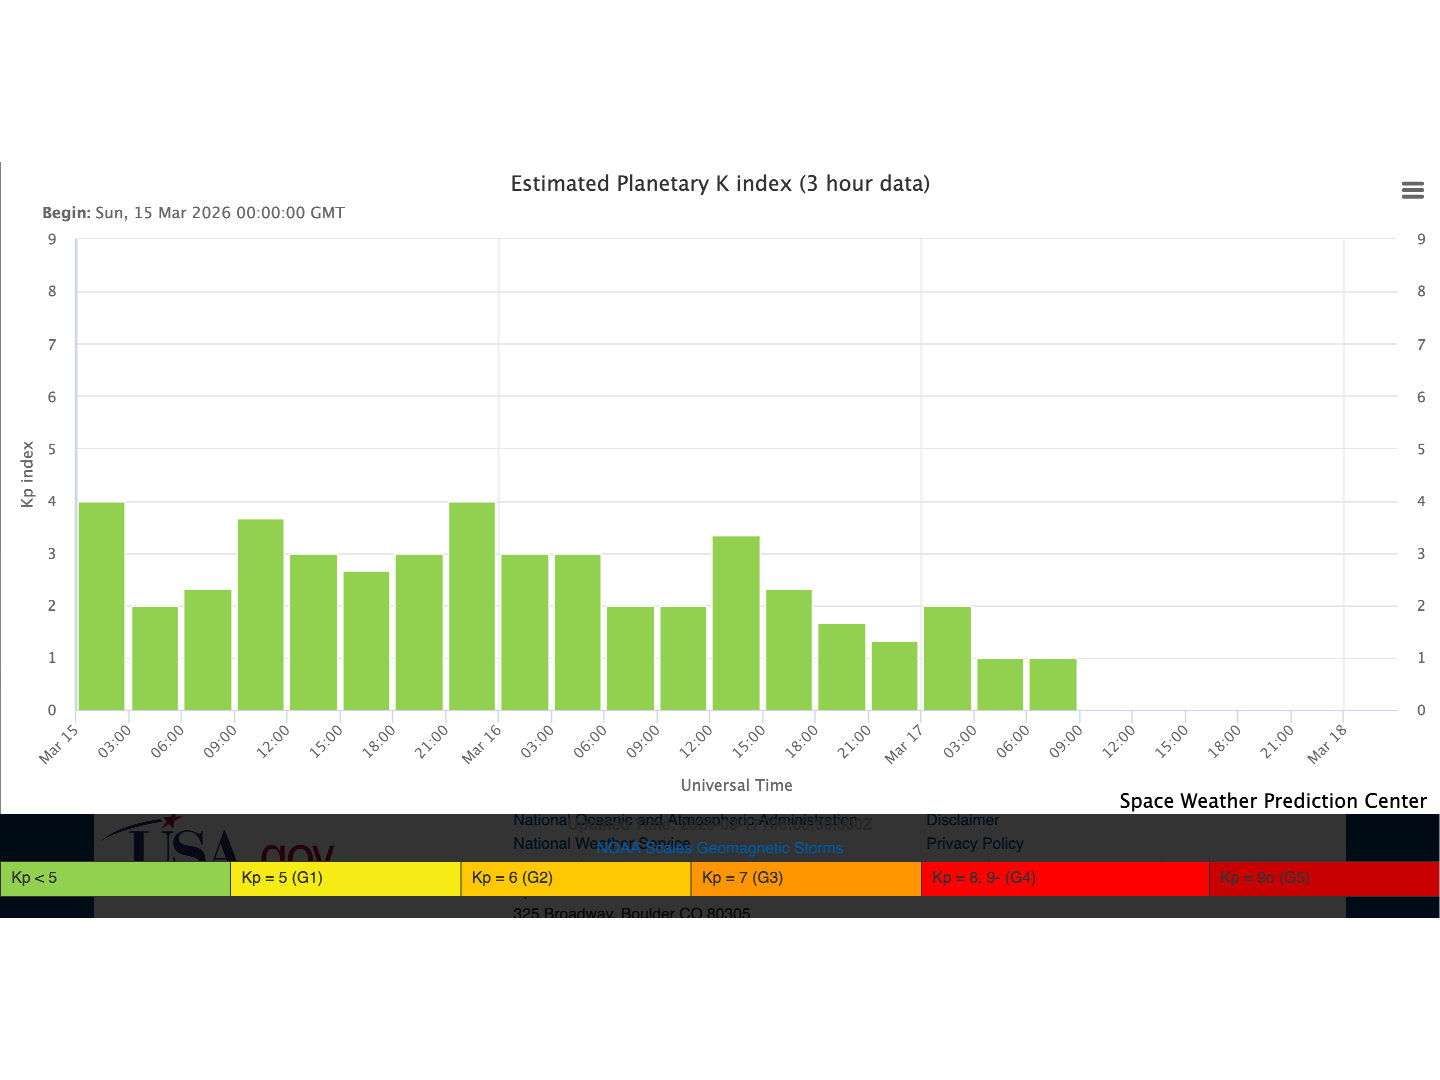This screenshot has height=1080, width=1440.
Task: Click the Kp 4 bar starting 21:00 Mar 15
Action: 471,606
